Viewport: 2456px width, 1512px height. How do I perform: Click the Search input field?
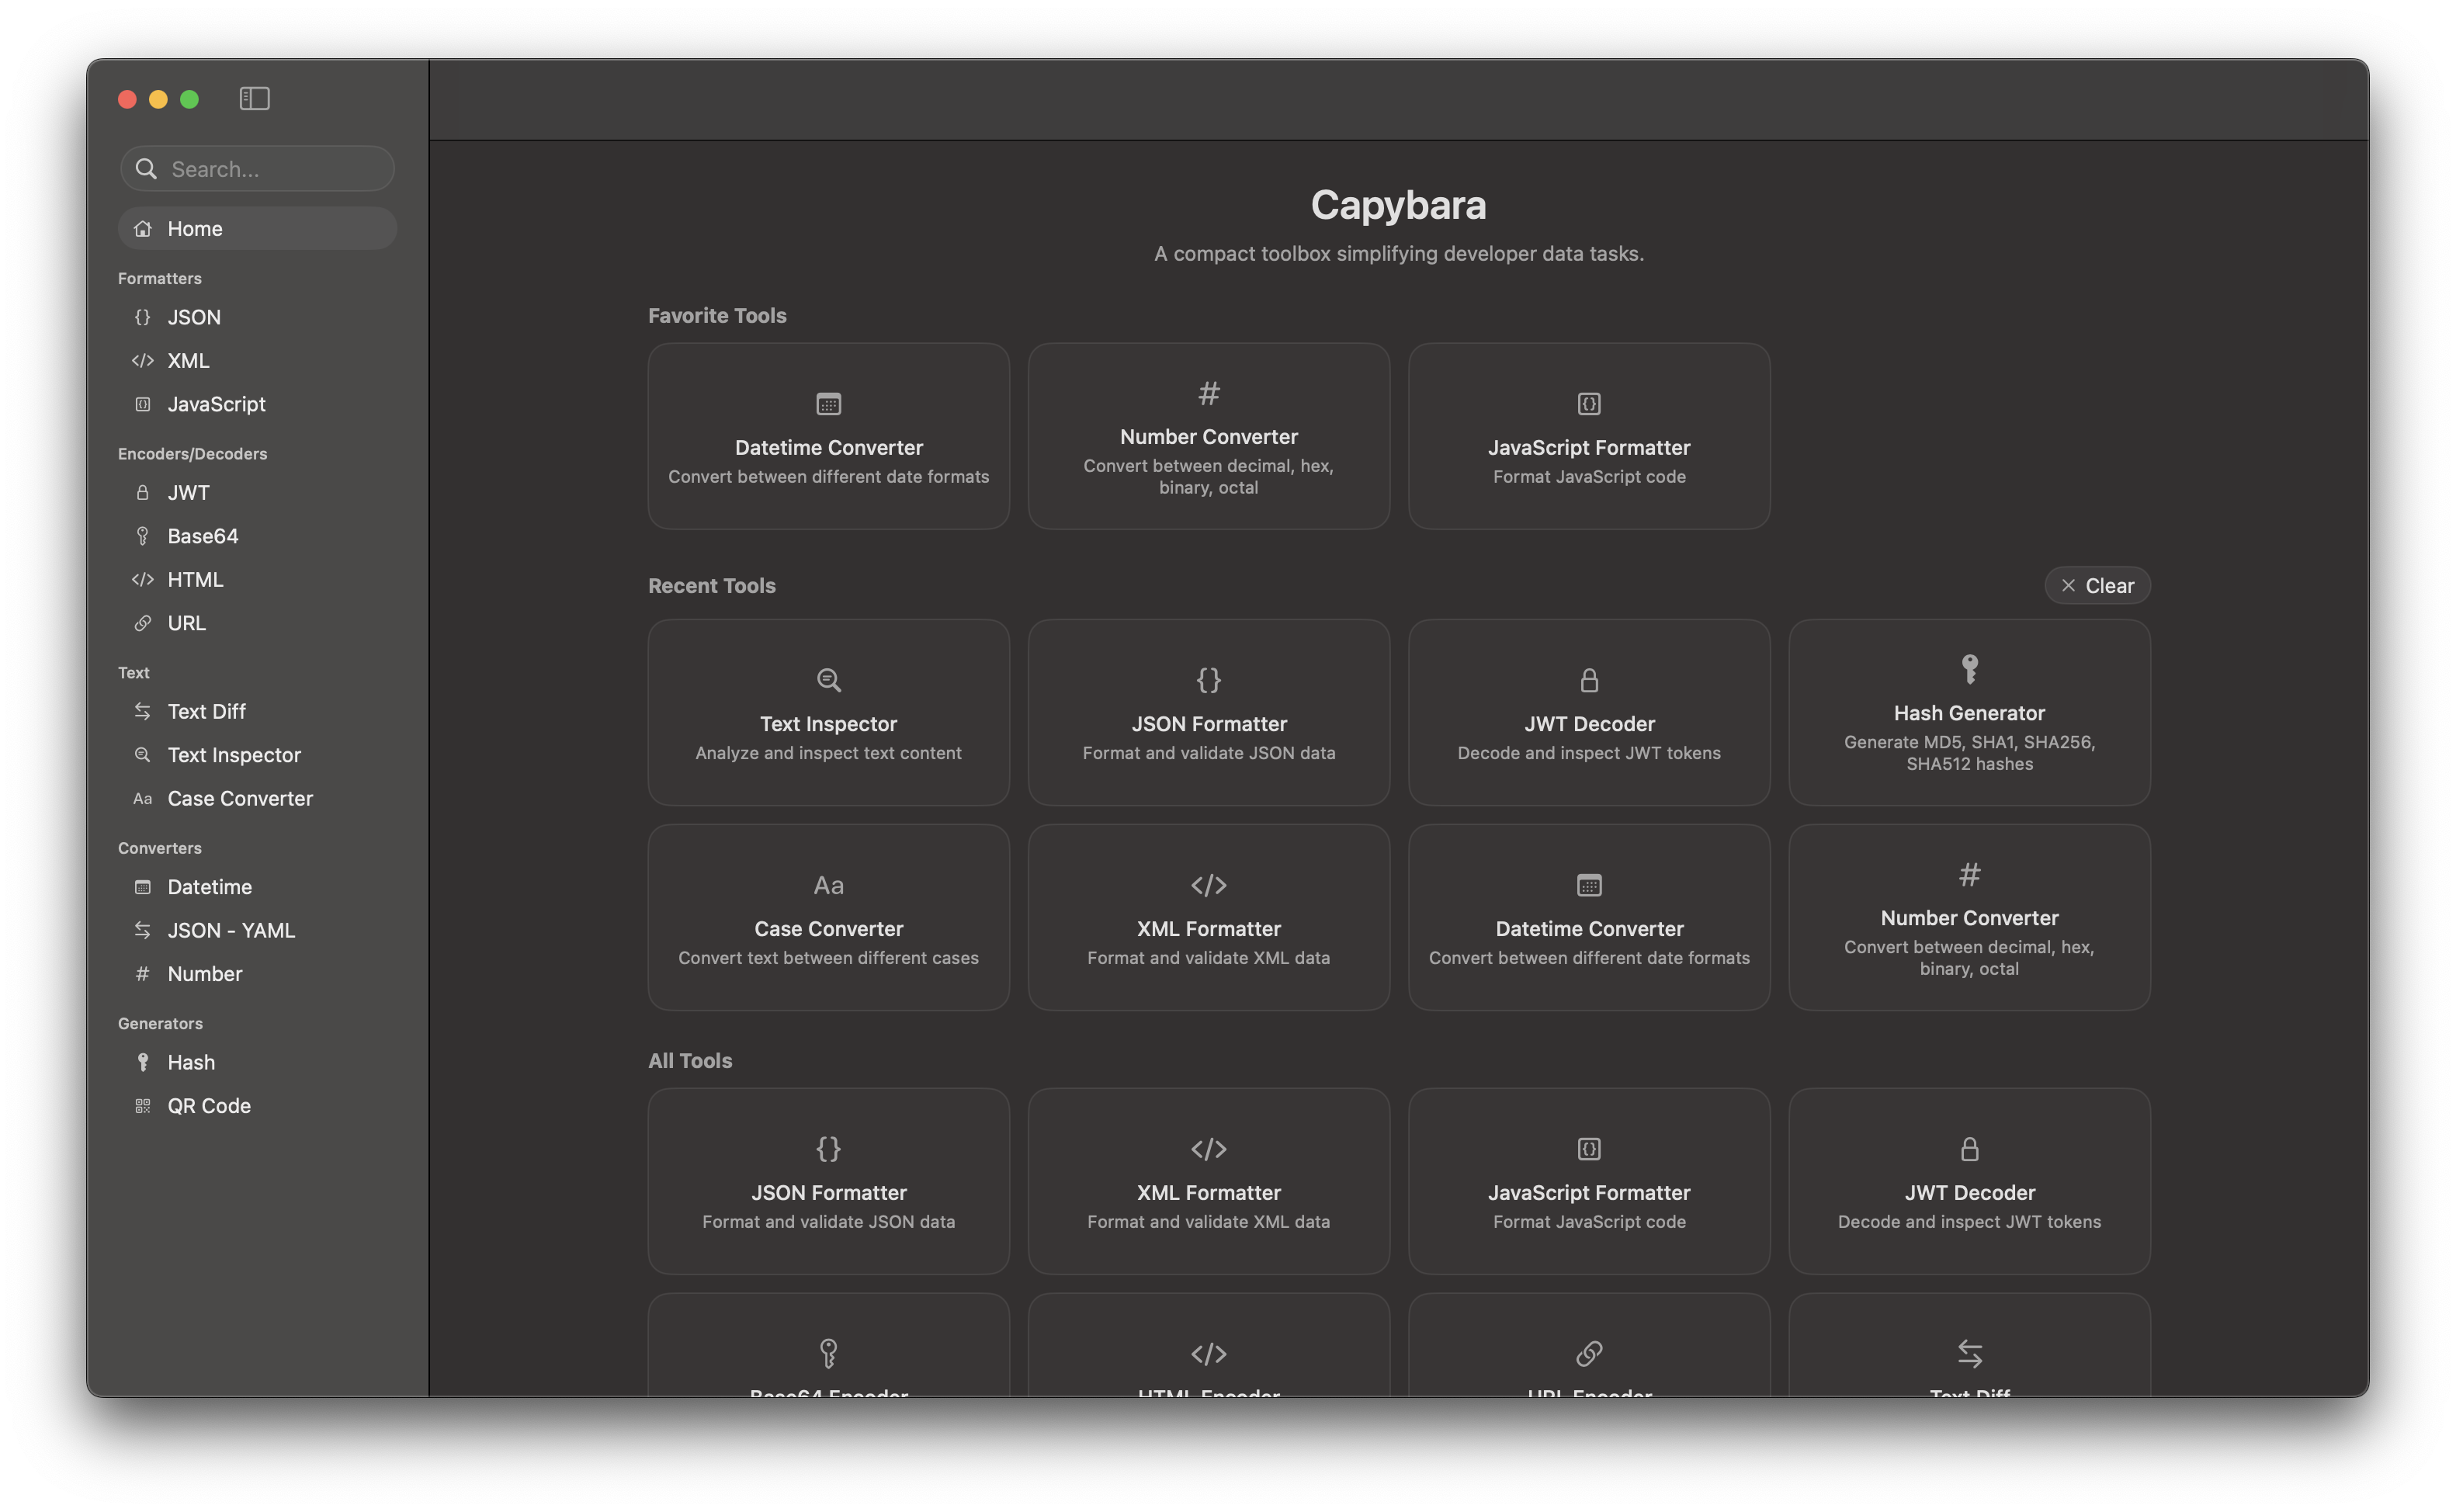point(270,169)
